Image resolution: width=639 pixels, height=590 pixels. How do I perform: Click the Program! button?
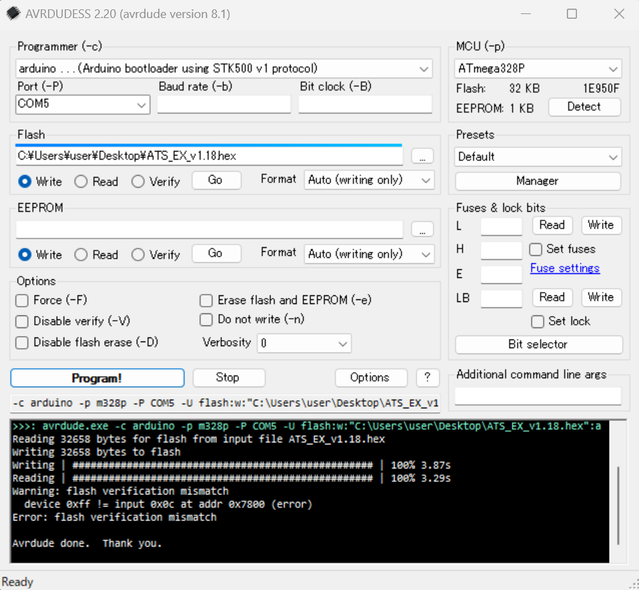[97, 378]
